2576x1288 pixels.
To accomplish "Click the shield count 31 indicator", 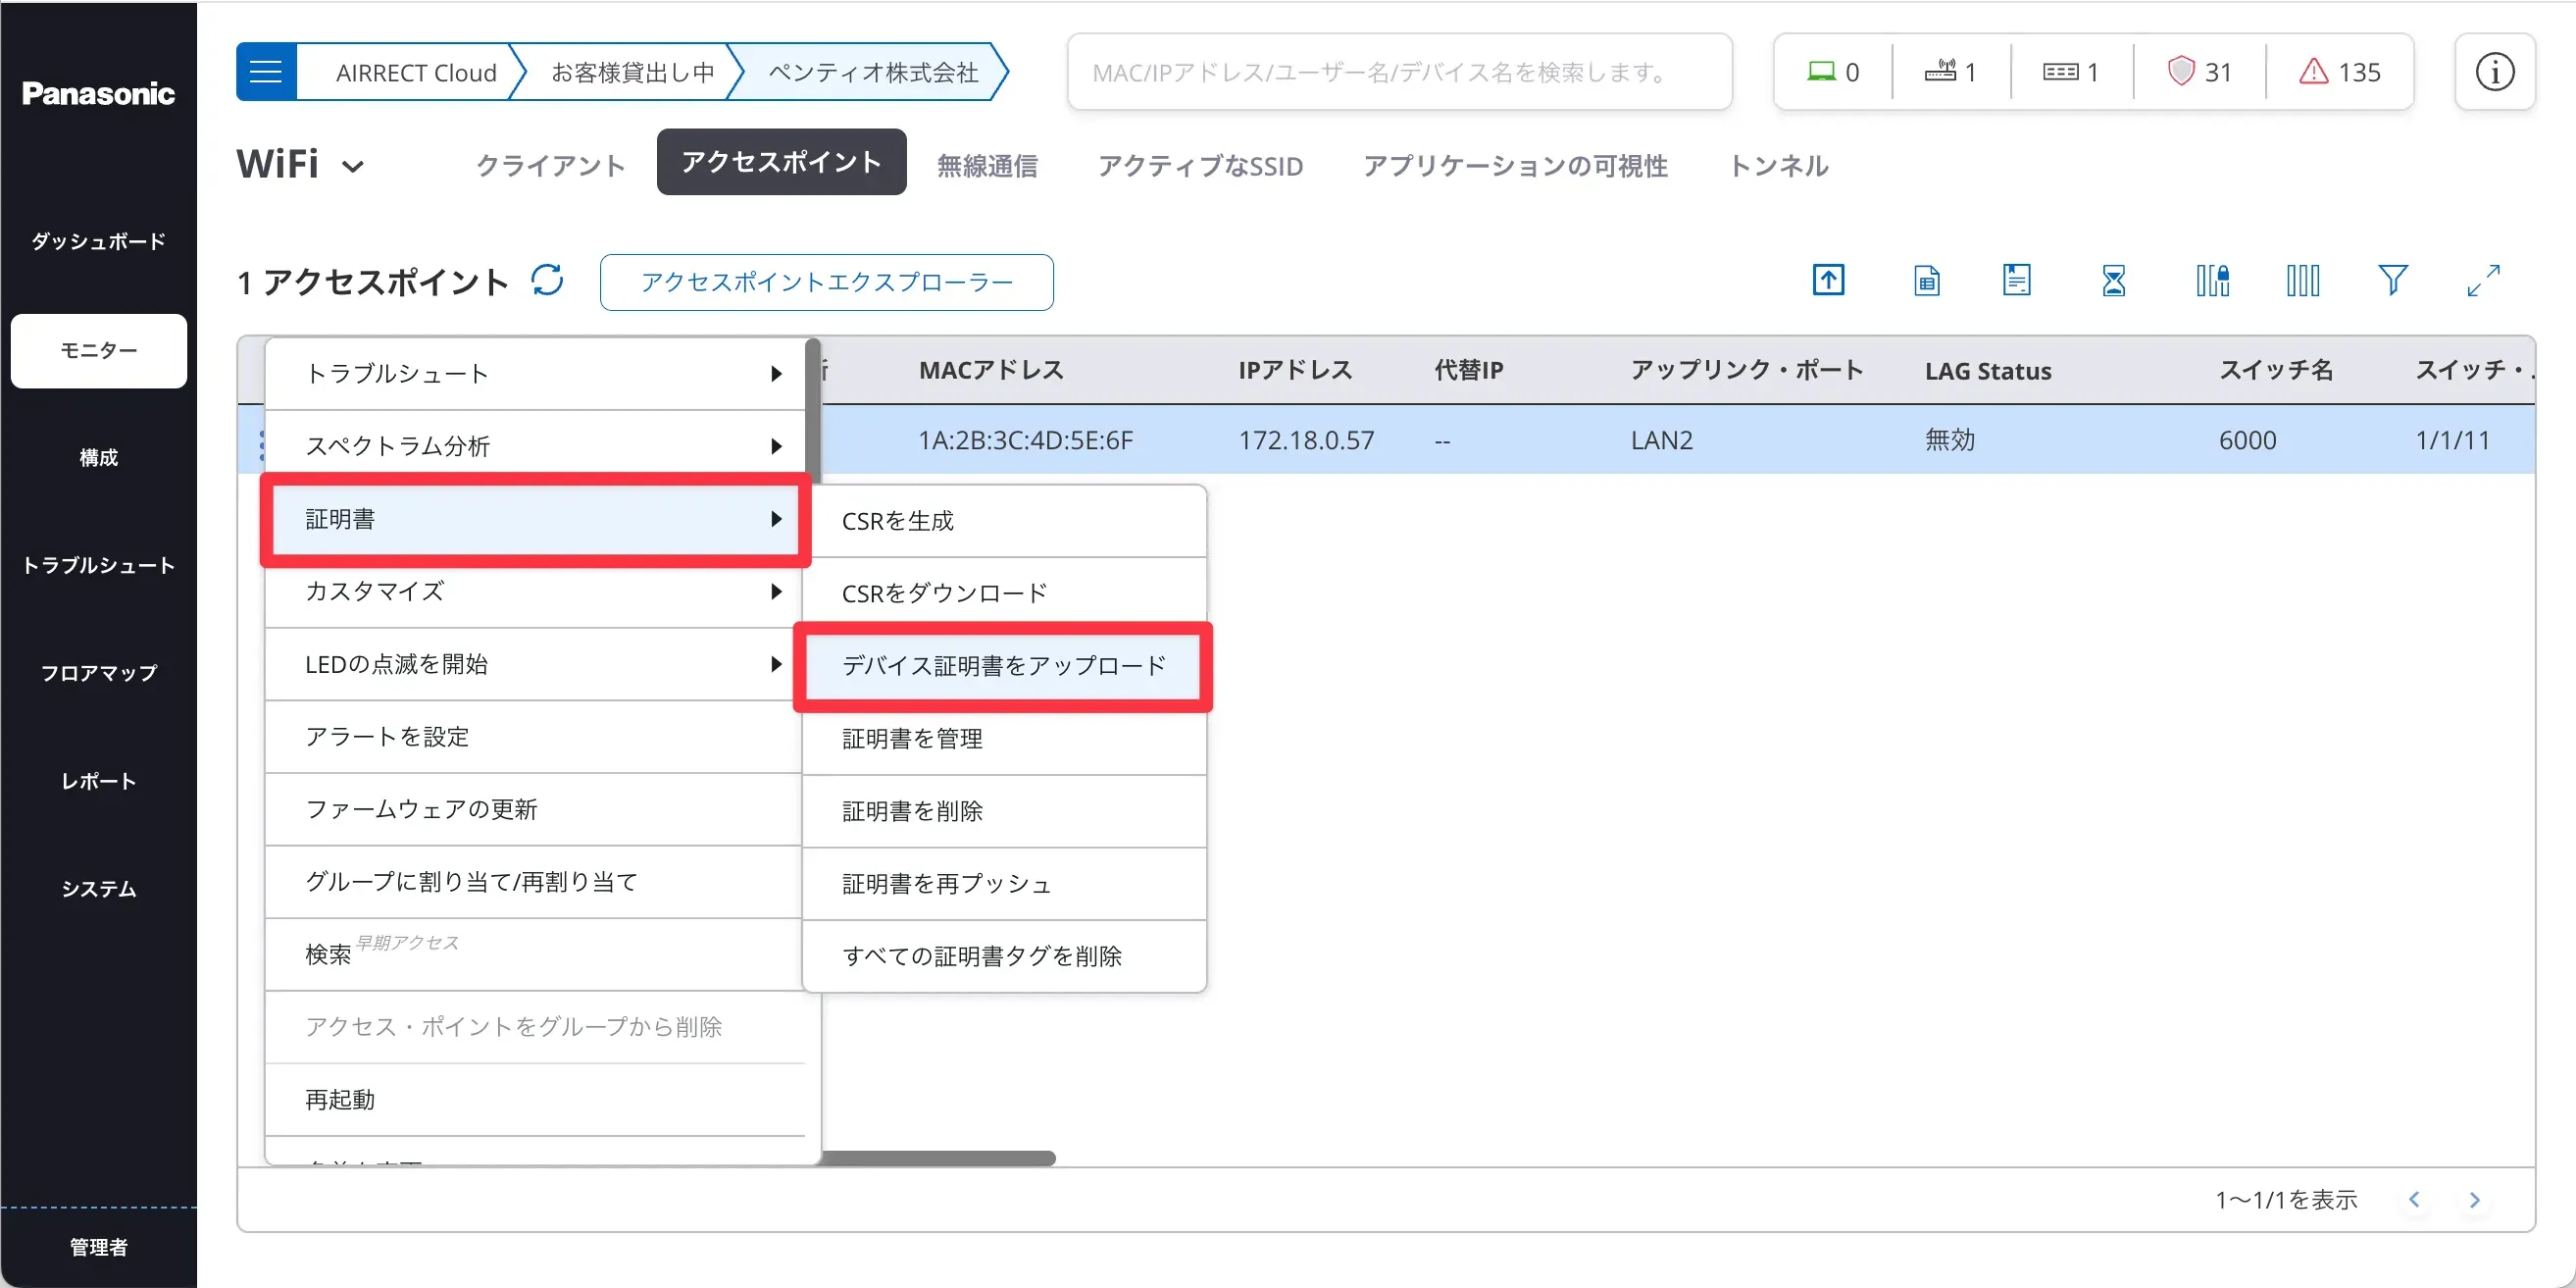I will pyautogui.click(x=2199, y=72).
